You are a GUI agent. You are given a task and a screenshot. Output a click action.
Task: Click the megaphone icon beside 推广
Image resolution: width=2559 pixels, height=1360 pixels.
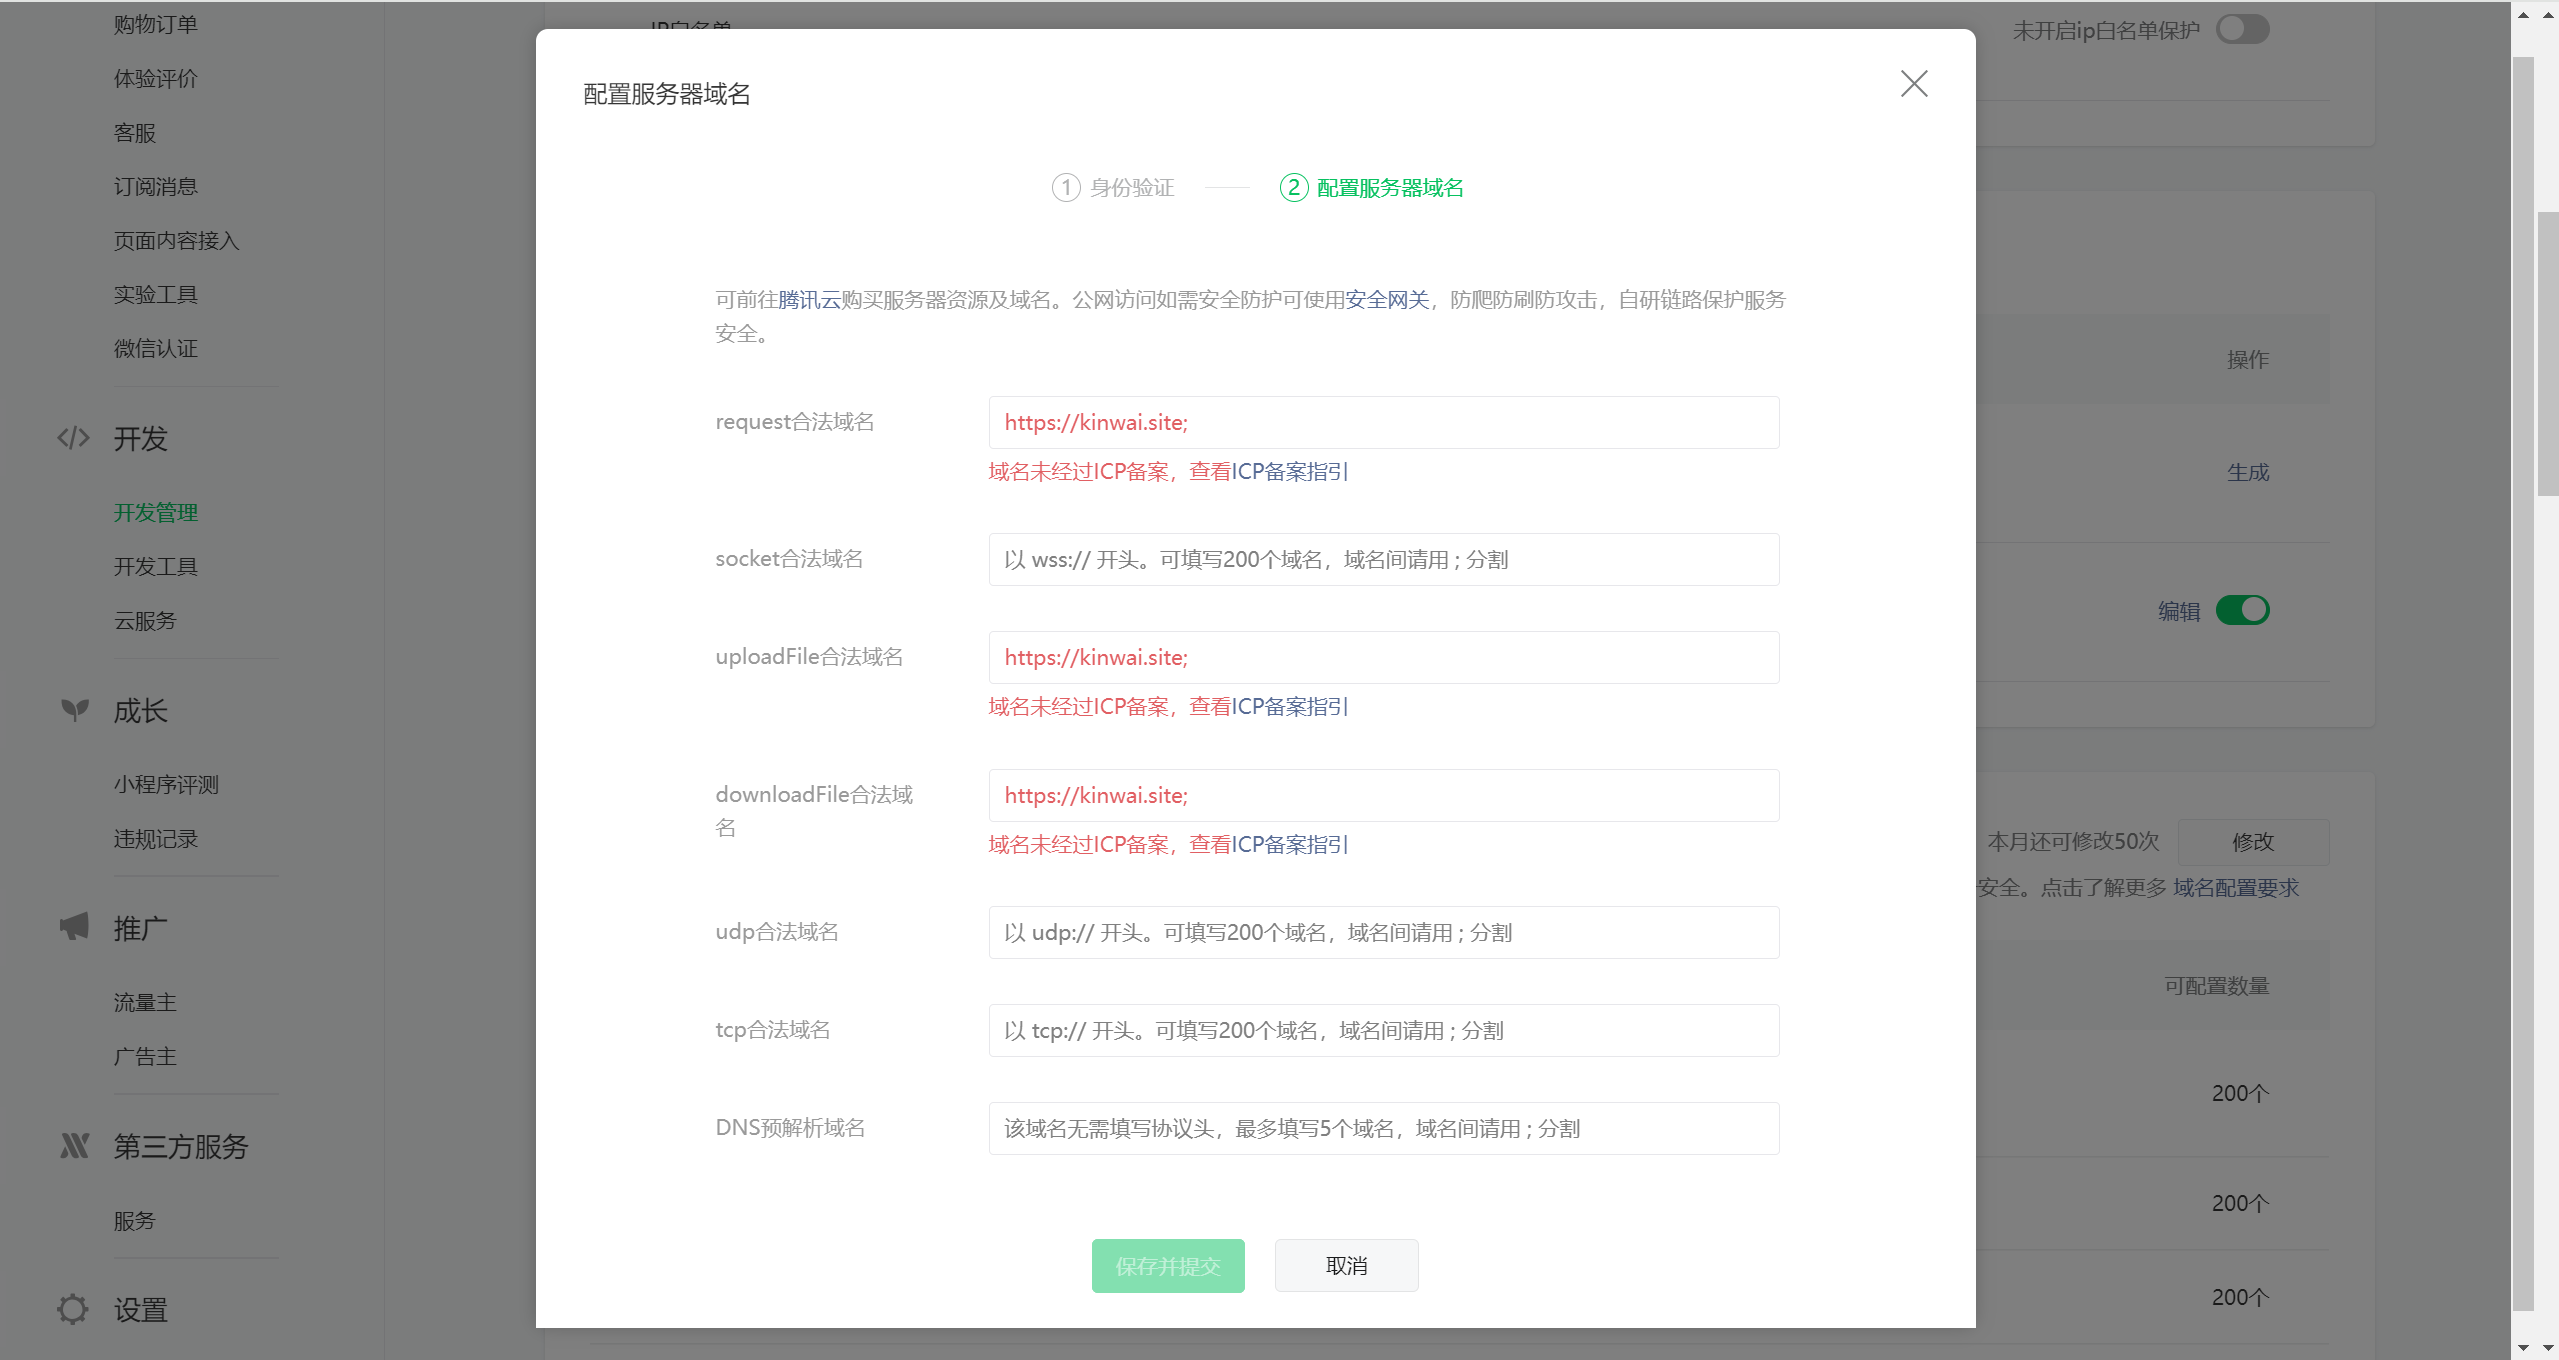click(x=74, y=926)
